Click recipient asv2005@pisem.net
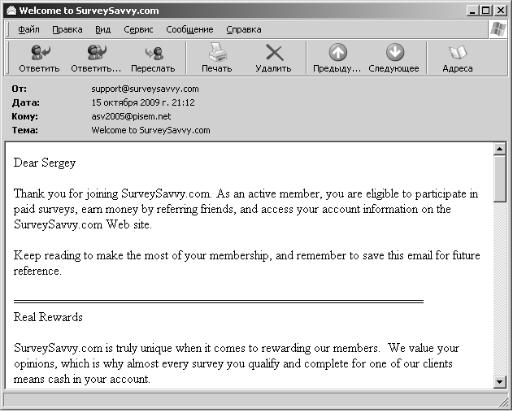512x411 pixels. click(131, 117)
